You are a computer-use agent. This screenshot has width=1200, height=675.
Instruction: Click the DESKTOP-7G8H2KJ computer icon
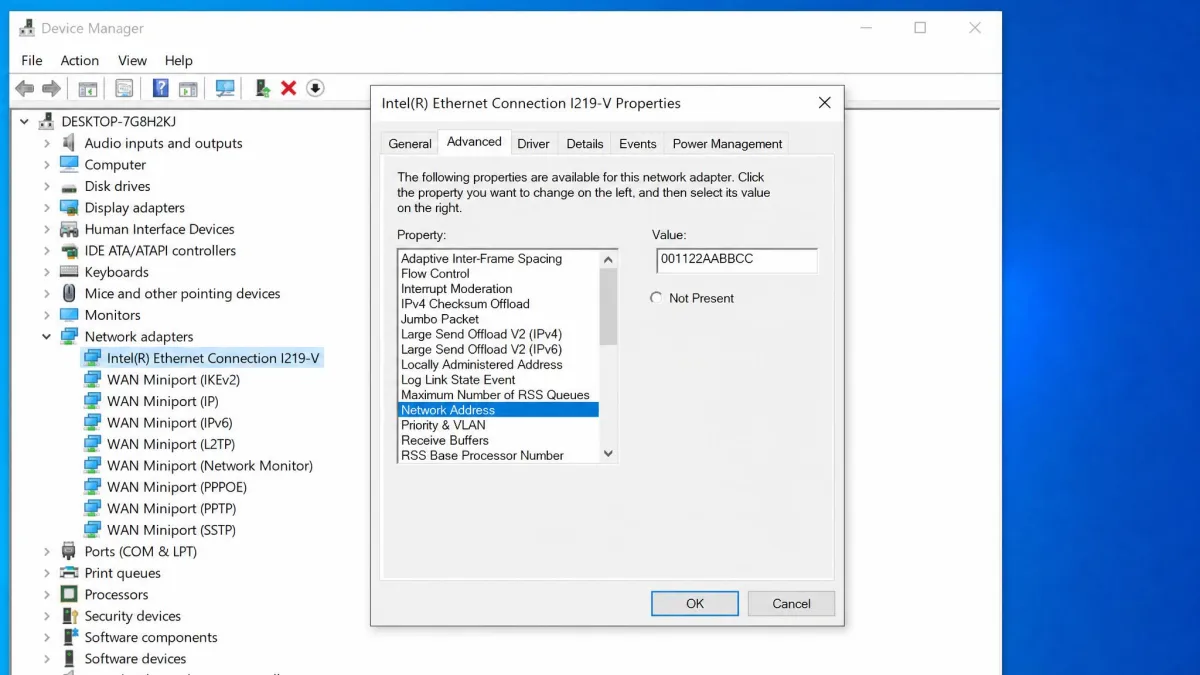tap(46, 122)
